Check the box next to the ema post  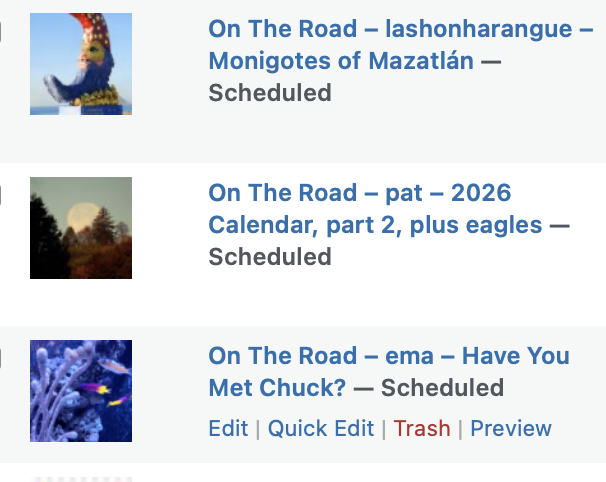pyautogui.click(x=1, y=358)
